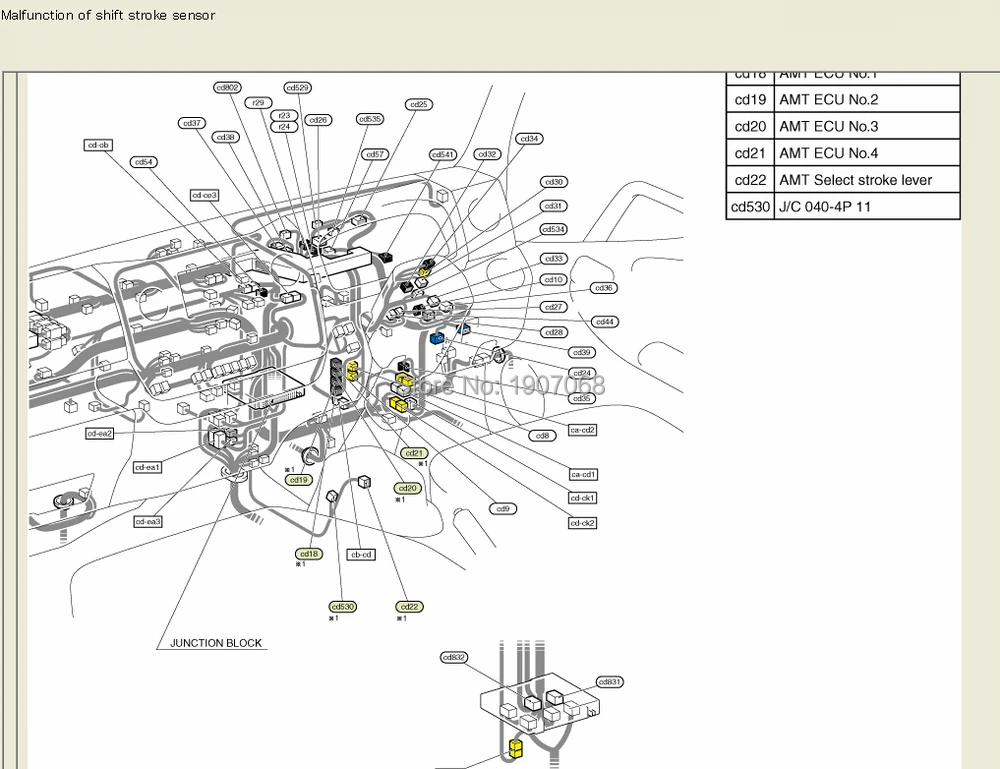Click the cd802 connector label
Viewport: 1000px width, 769px height.
[x=228, y=87]
